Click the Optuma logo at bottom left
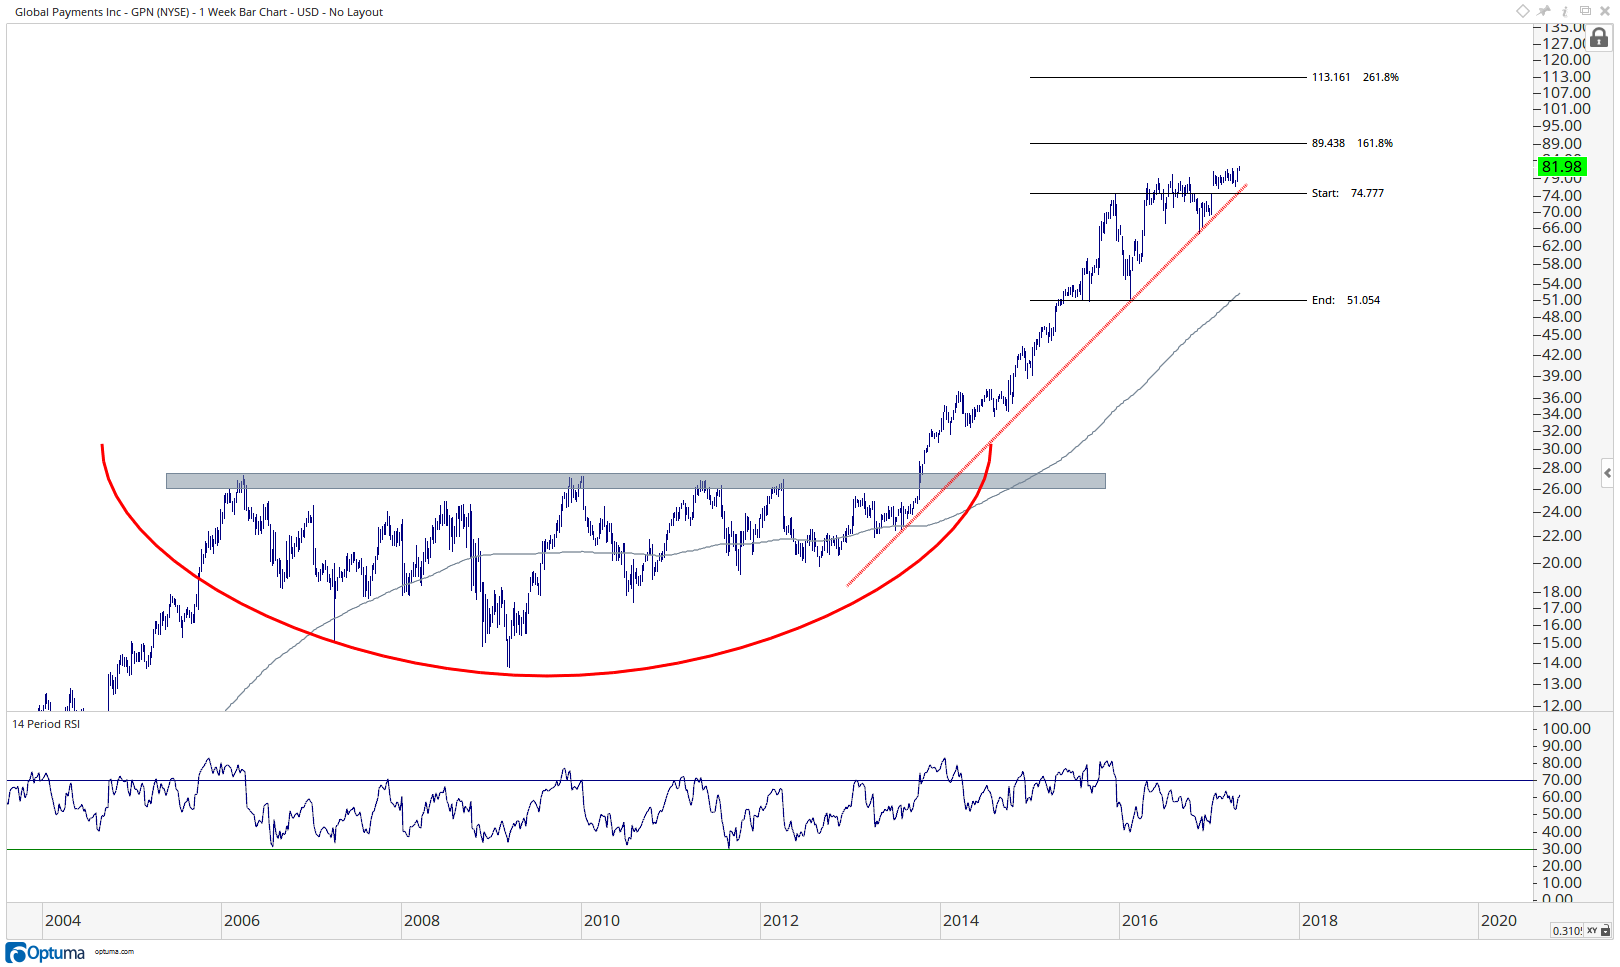This screenshot has width=1620, height=967. point(46,952)
